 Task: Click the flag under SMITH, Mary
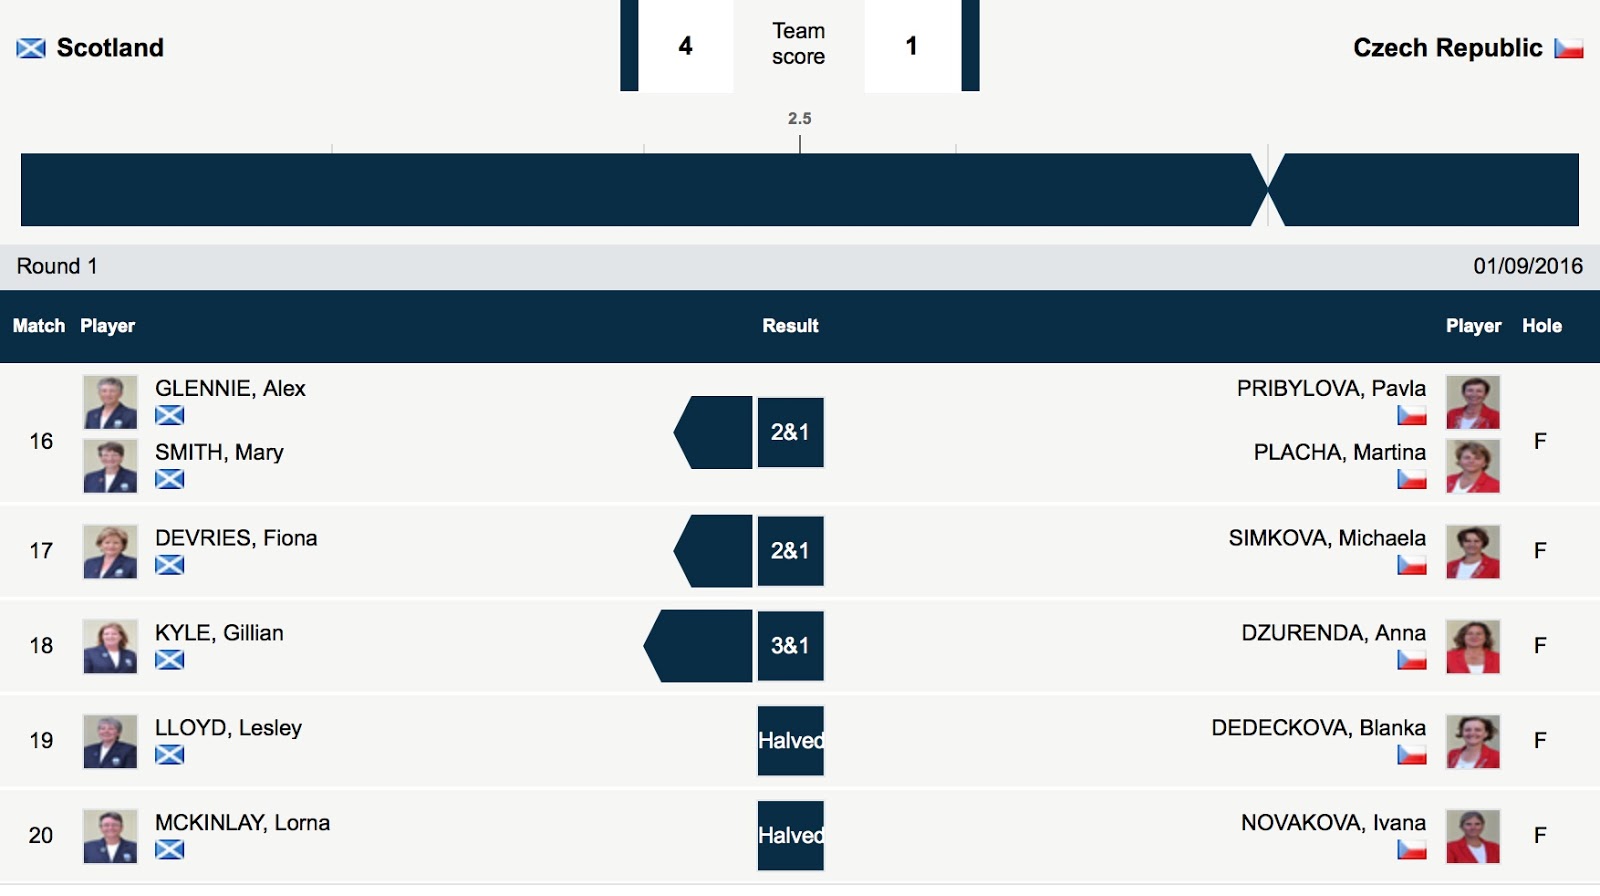pyautogui.click(x=170, y=479)
